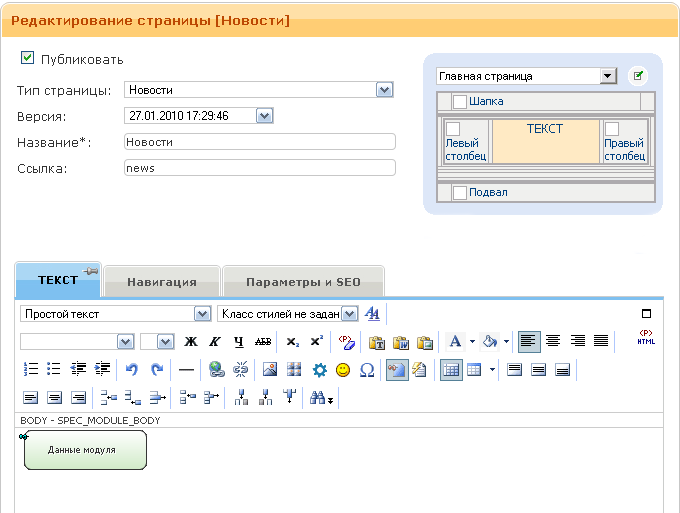Click into the Ссылка field
This screenshot has width=680, height=513.
pos(259,168)
